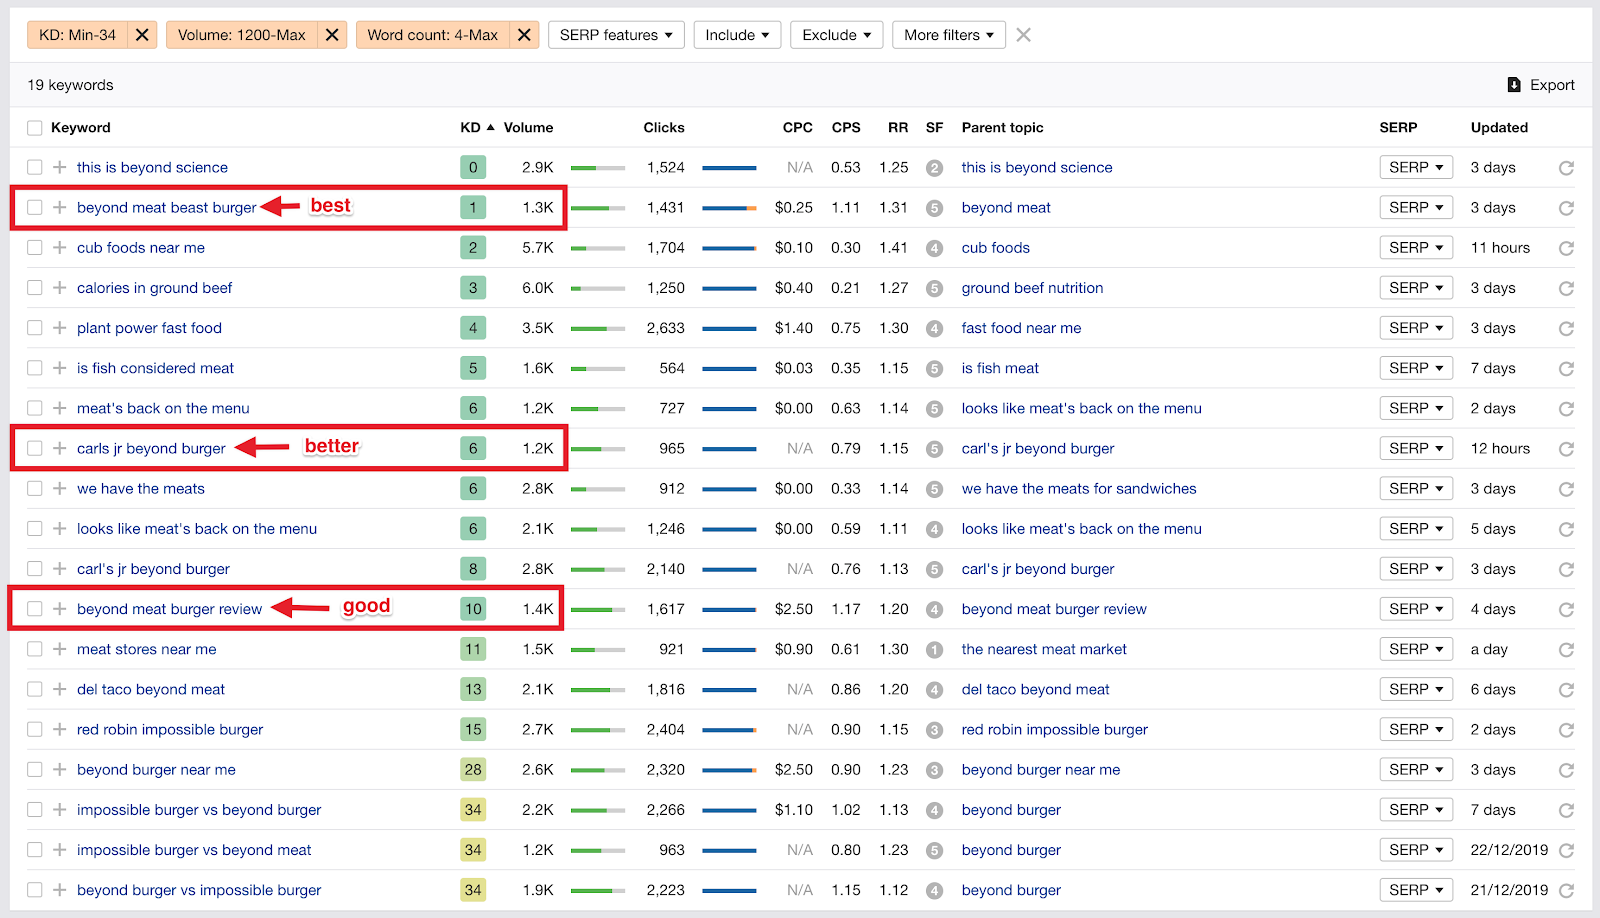Sort by the Updated column header
The image size is (1600, 918).
pyautogui.click(x=1499, y=128)
